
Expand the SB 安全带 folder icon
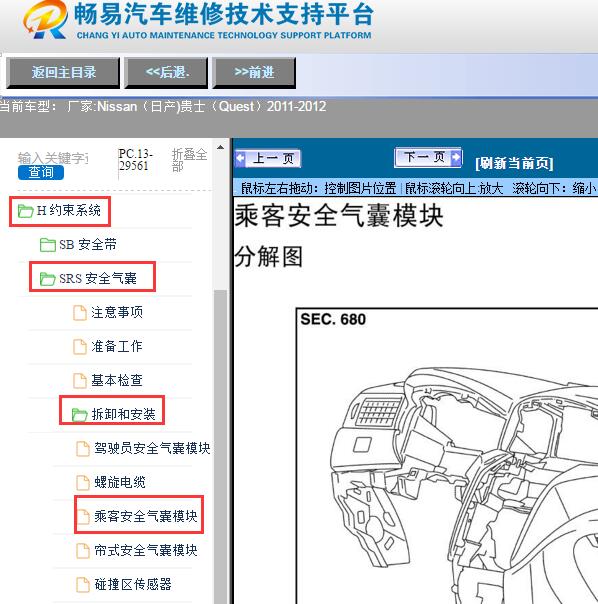[48, 245]
